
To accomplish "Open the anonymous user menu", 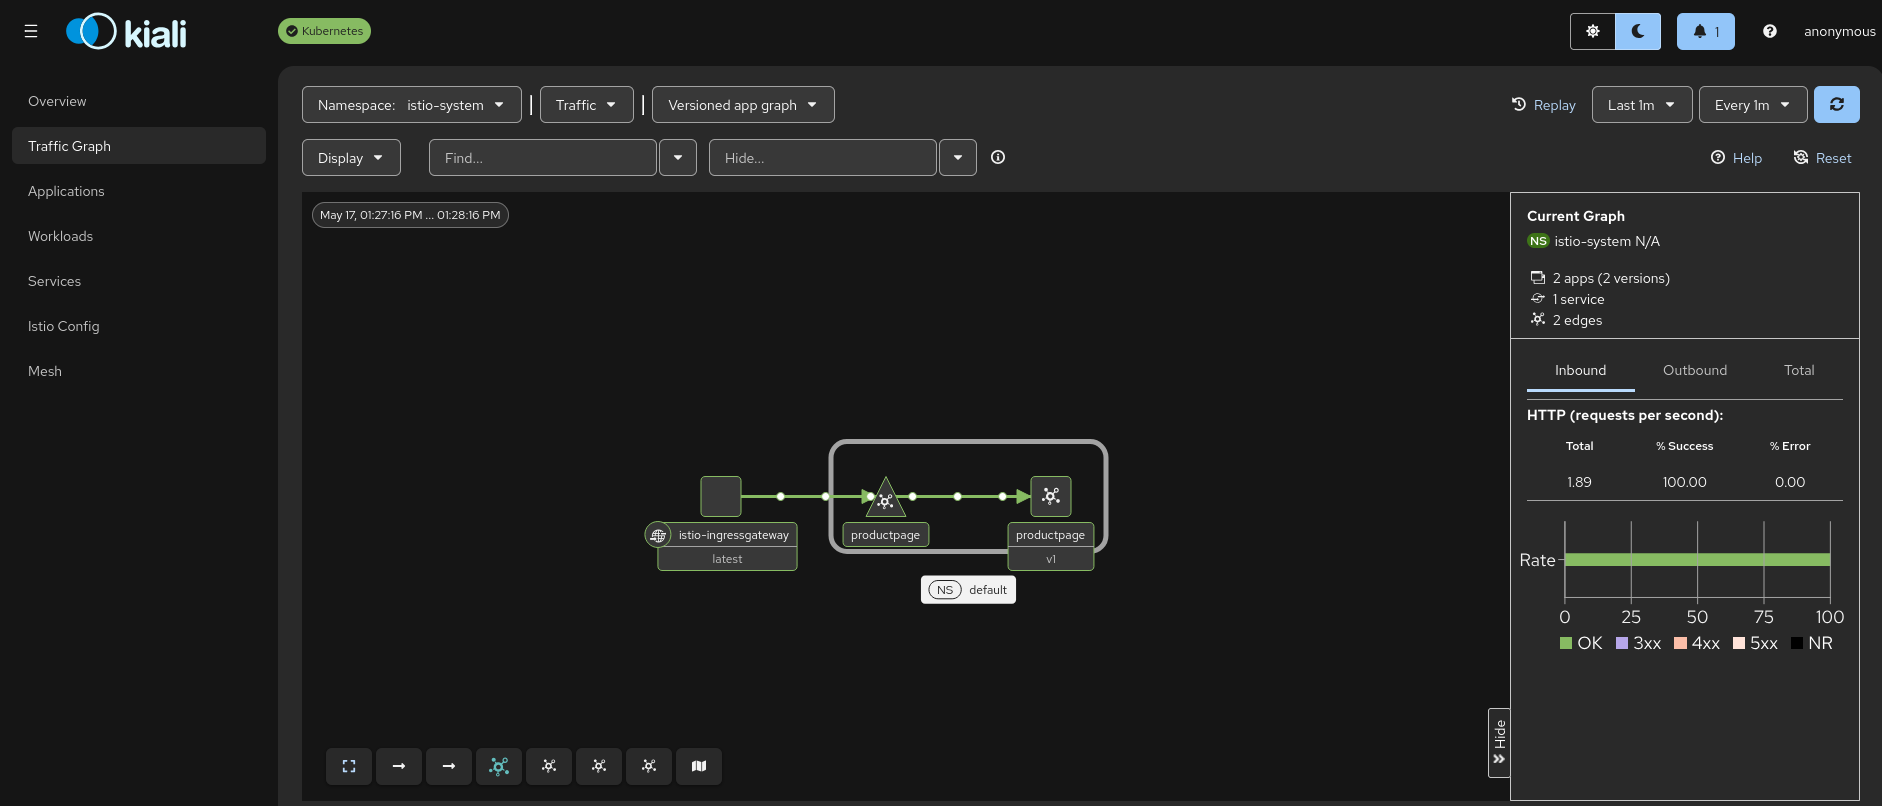I will 1839,31.
